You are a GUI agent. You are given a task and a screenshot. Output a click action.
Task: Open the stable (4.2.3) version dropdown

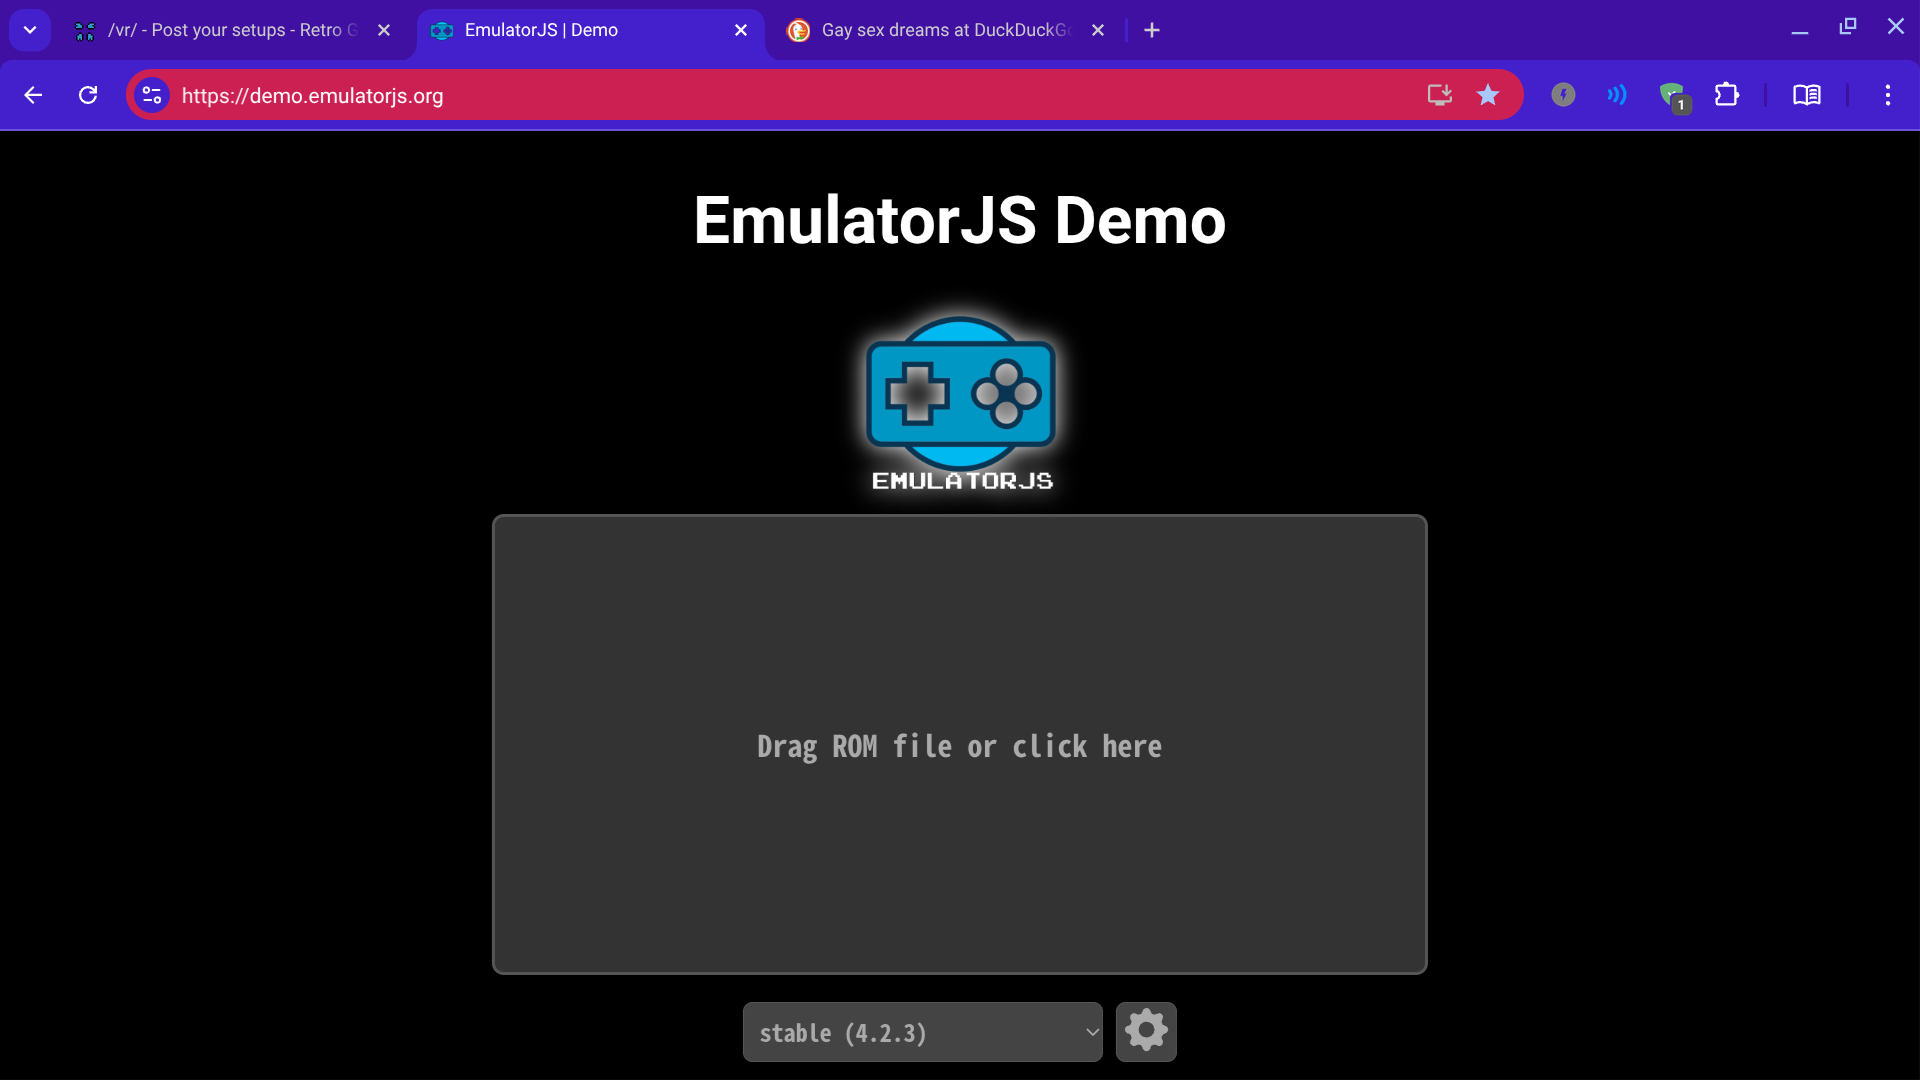tap(922, 1032)
